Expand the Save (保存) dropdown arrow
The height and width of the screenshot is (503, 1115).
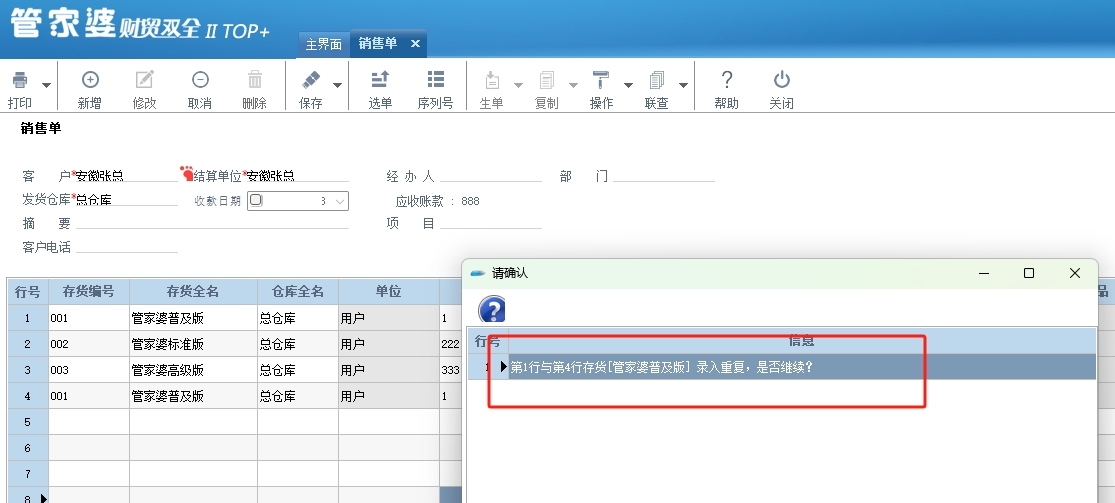(338, 85)
